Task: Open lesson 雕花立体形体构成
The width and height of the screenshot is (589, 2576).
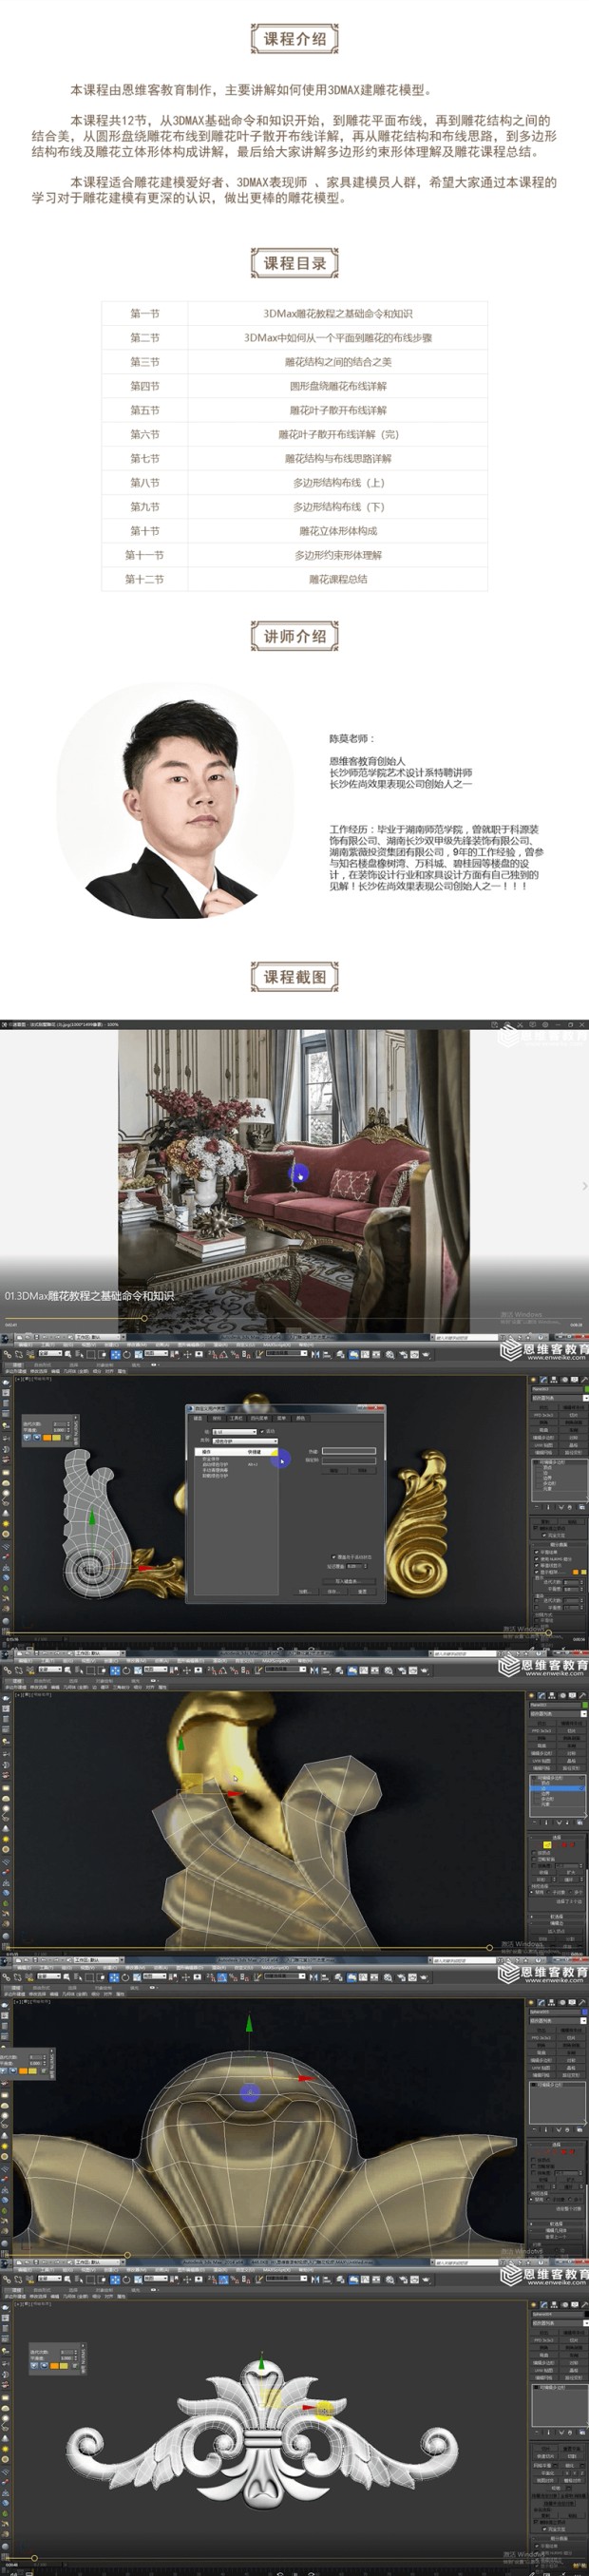Action: click(x=337, y=531)
